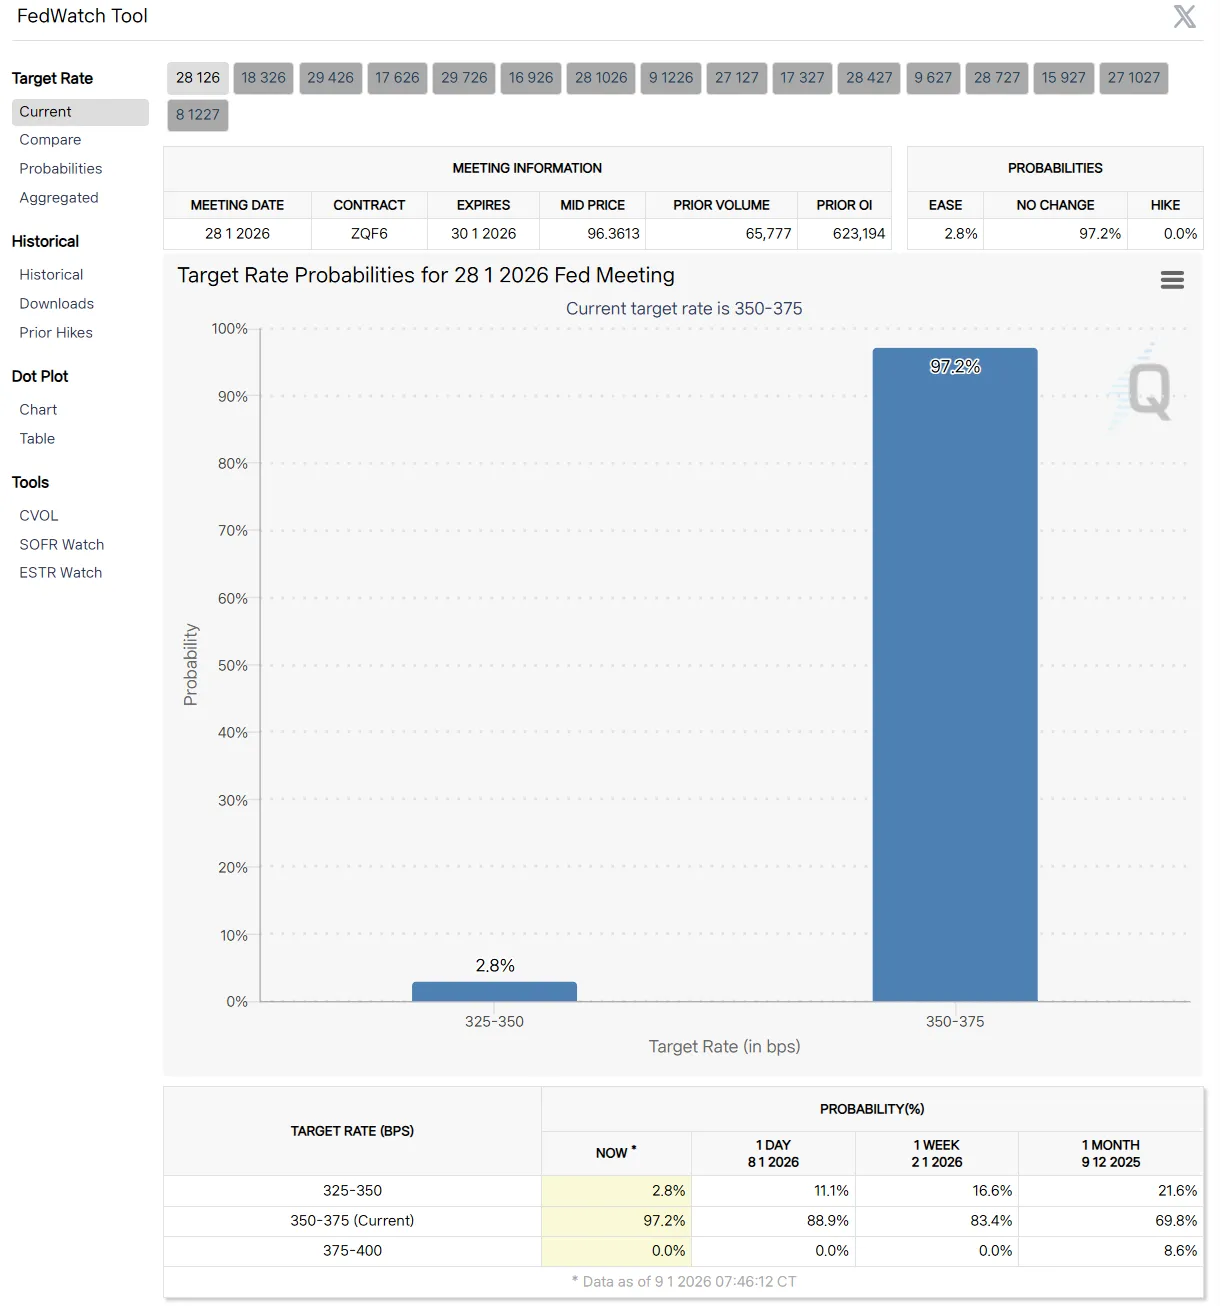The width and height of the screenshot is (1220, 1306).
Task: Open the chart hamburger menu
Action: pyautogui.click(x=1172, y=280)
